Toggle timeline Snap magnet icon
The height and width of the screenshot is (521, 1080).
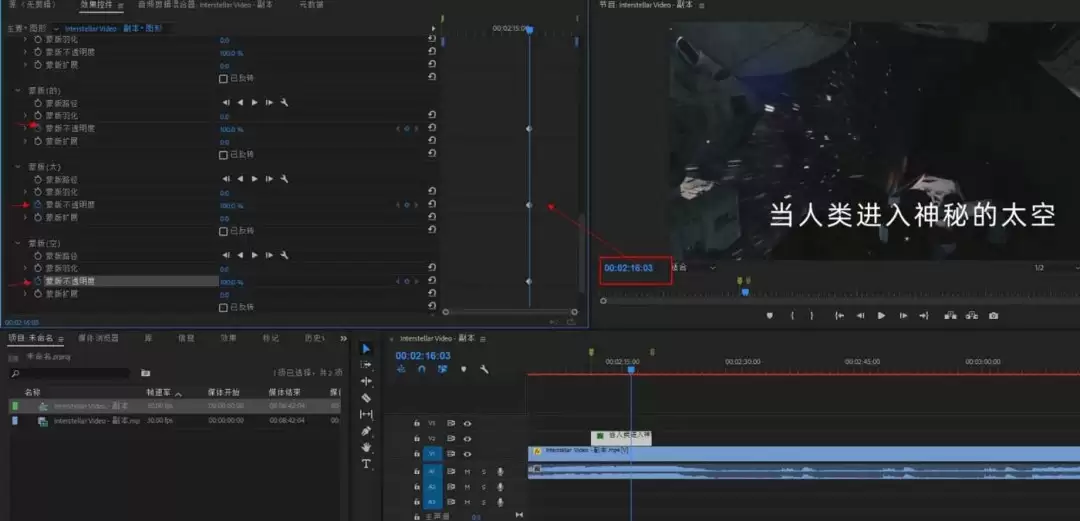[422, 369]
